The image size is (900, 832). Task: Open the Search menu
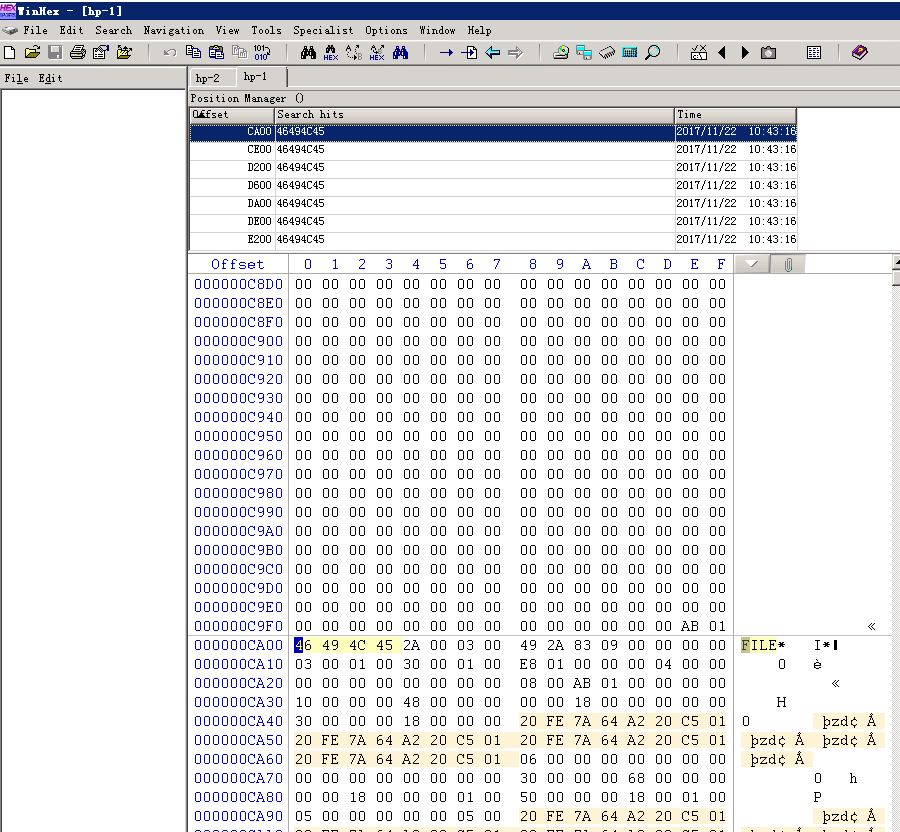113,30
